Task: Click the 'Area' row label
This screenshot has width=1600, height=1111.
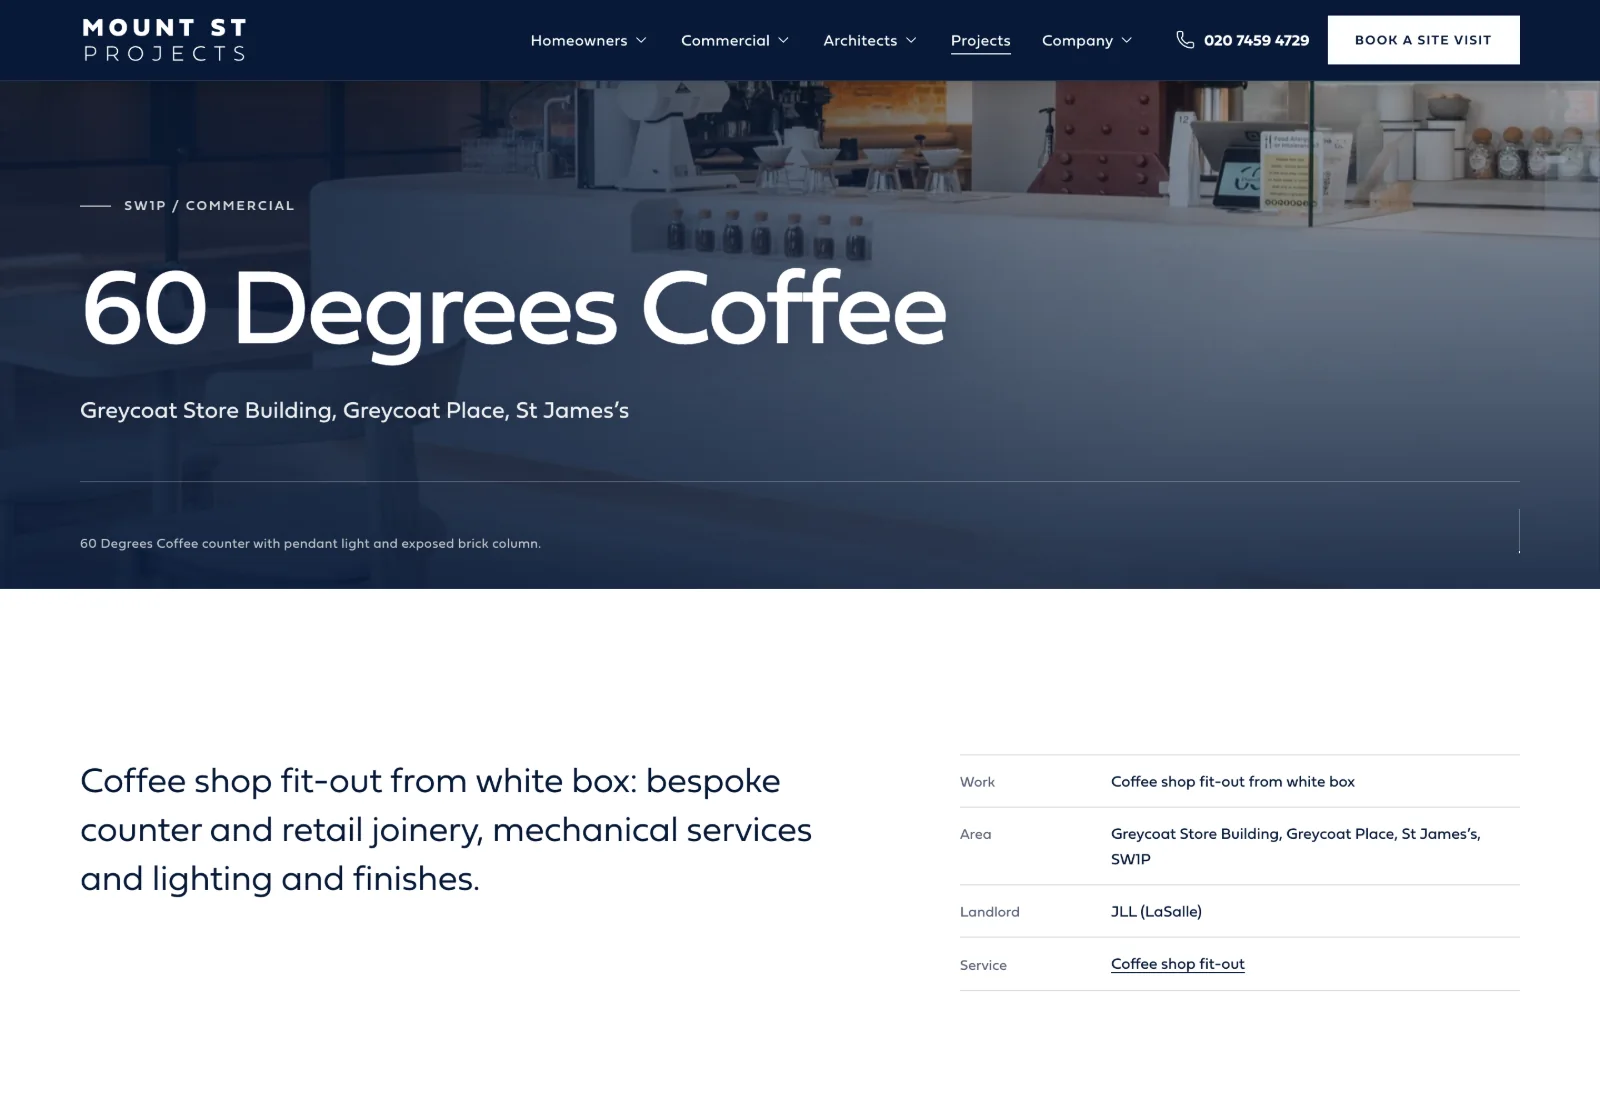Action: click(975, 834)
